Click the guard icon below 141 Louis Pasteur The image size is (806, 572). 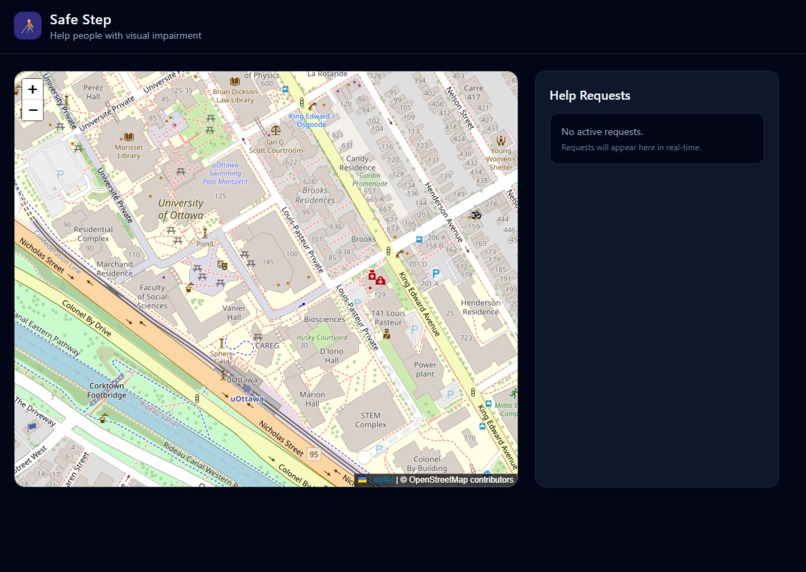387,335
